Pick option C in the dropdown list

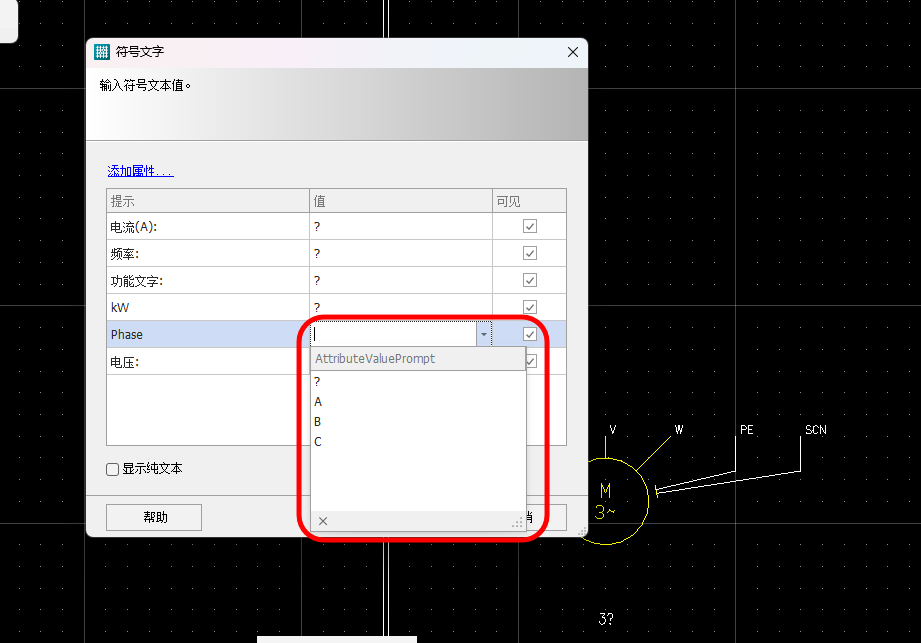coord(318,442)
